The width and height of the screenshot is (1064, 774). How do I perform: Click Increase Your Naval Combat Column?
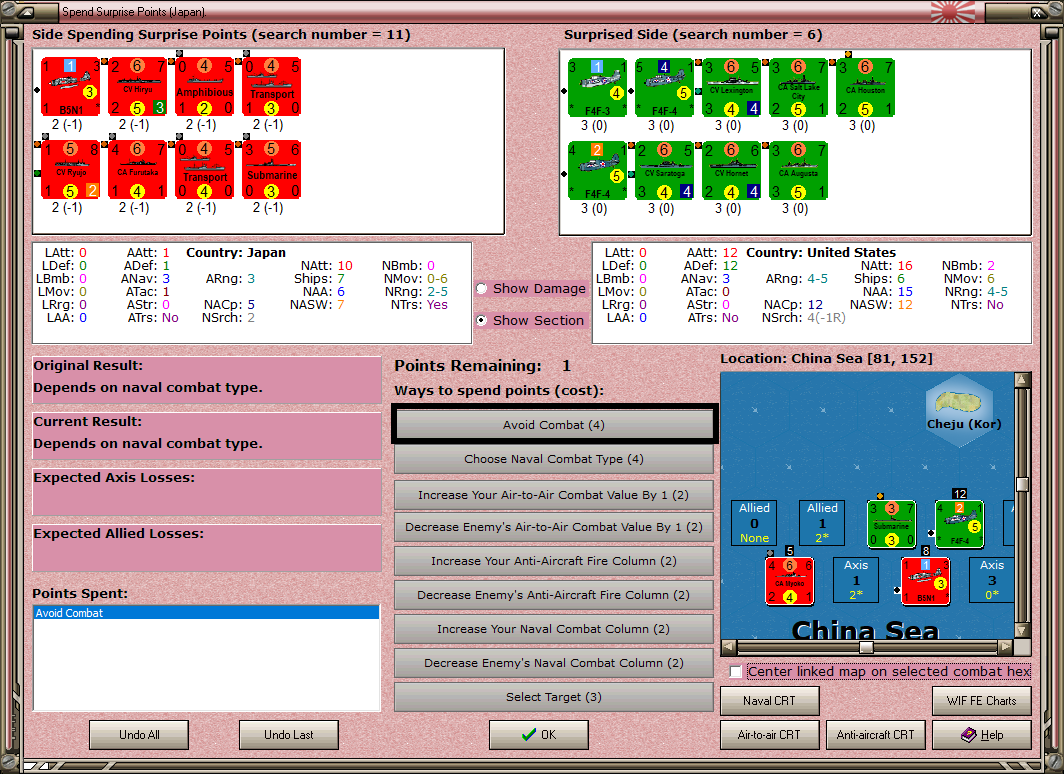coord(554,629)
